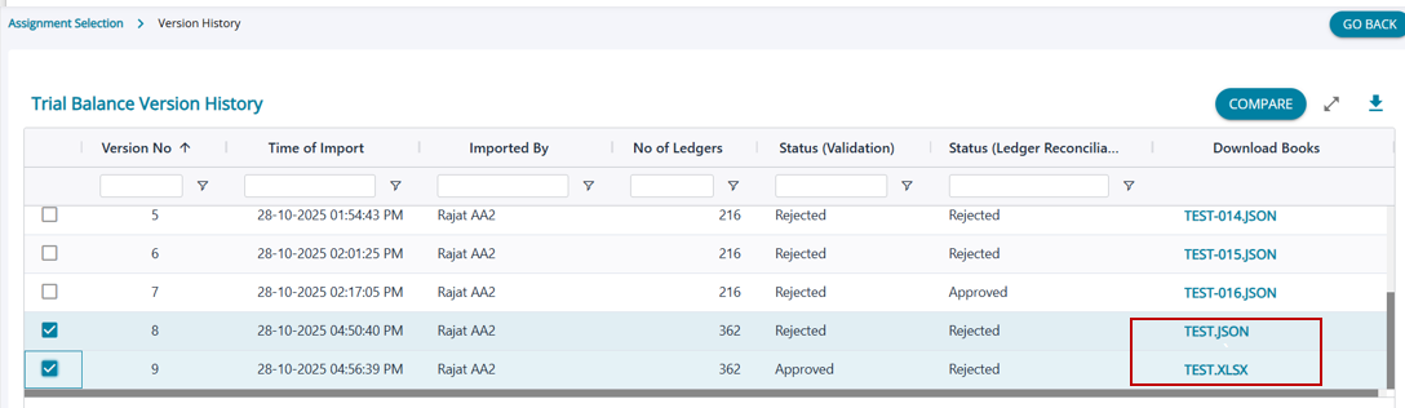Viewport: 1406px width, 409px height.
Task: Click the Version History breadcrumb item
Action: [x=199, y=23]
